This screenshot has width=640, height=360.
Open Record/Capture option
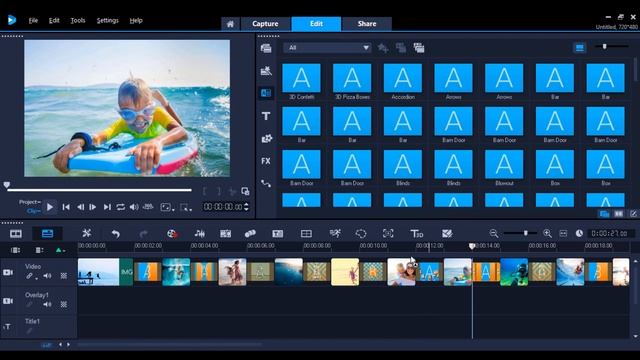click(x=172, y=233)
